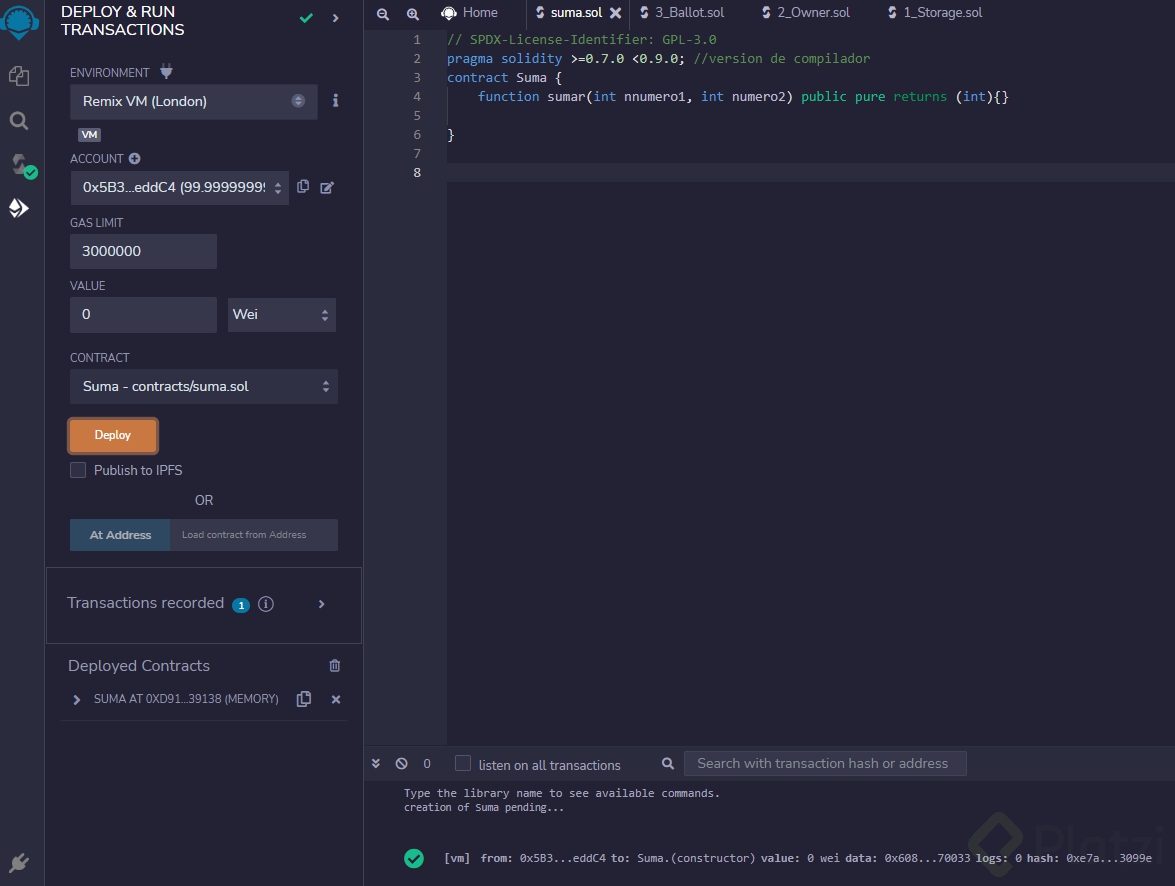
Task: Show Transactions recorded info icon
Action: [x=265, y=604]
